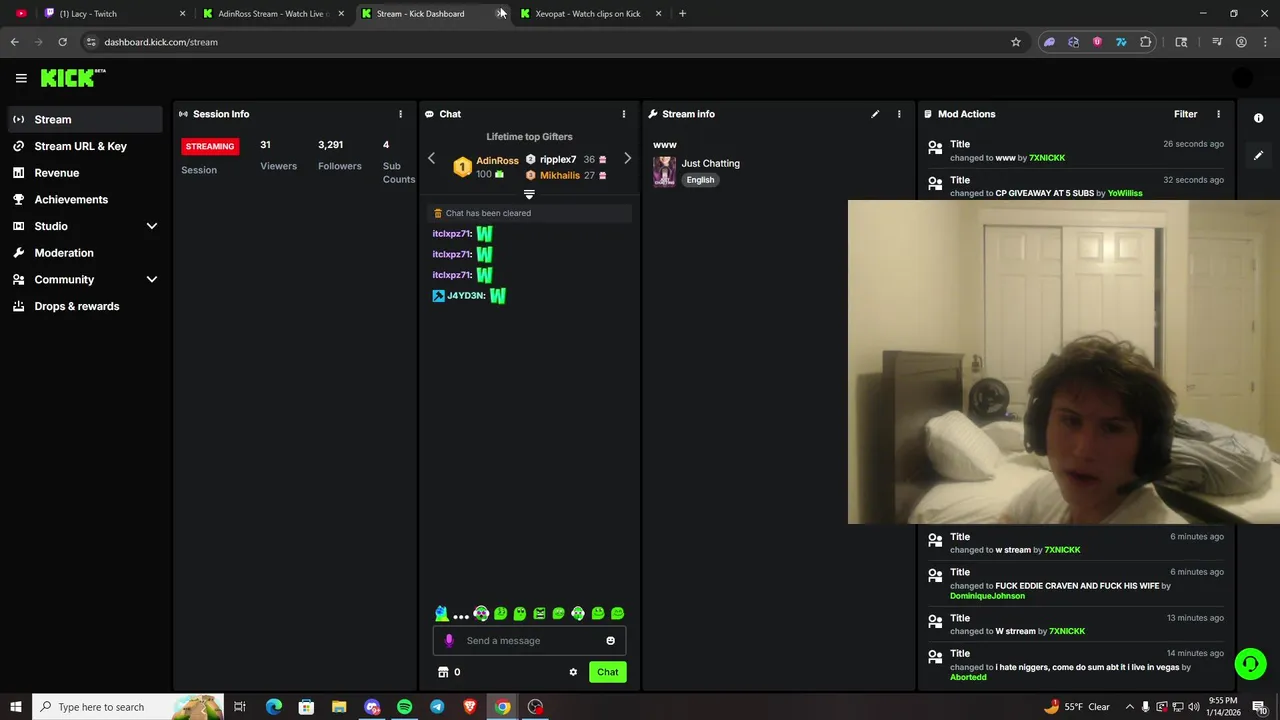Image resolution: width=1280 pixels, height=720 pixels.
Task: Send message with the green Chat button
Action: click(608, 672)
